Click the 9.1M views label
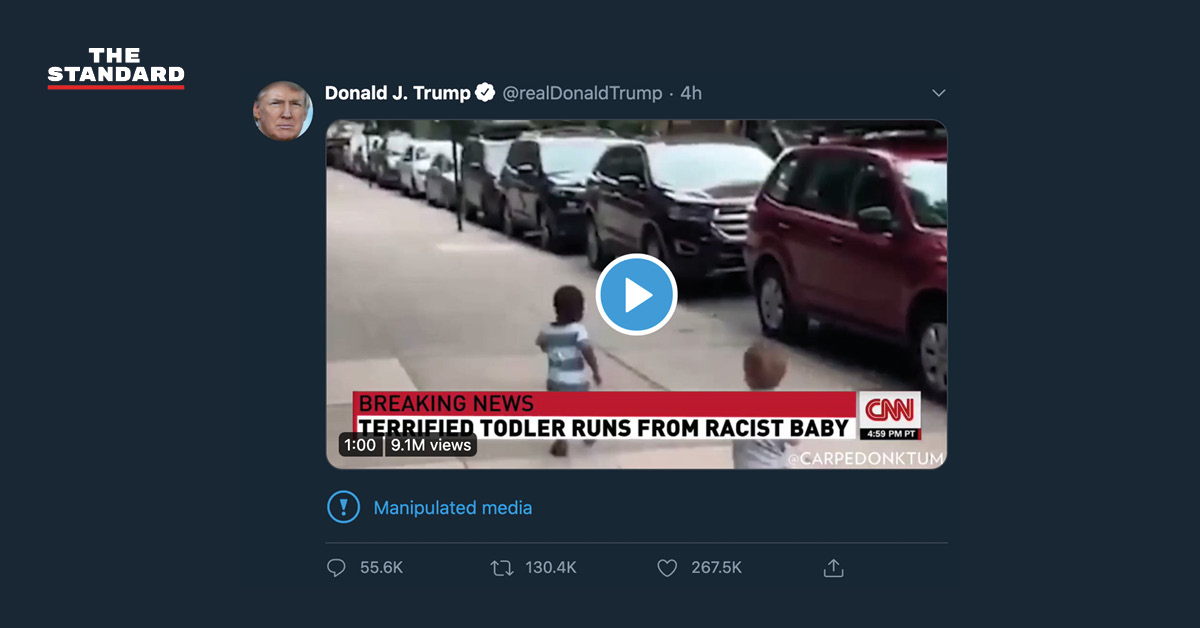The width and height of the screenshot is (1200, 628). point(431,445)
